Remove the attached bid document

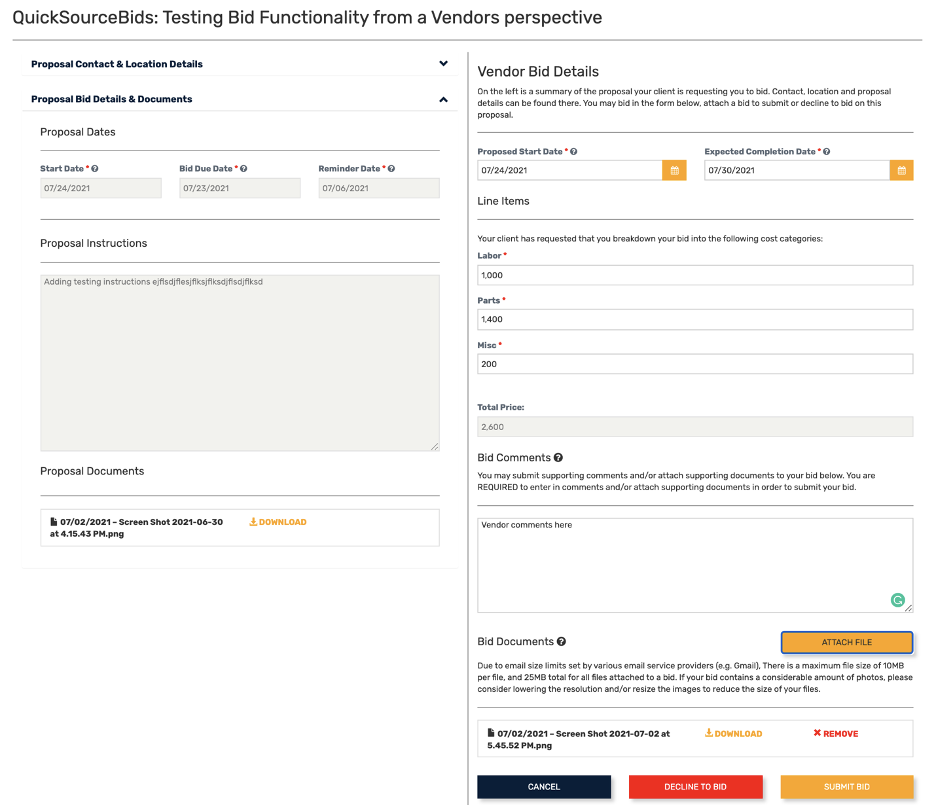[836, 734]
